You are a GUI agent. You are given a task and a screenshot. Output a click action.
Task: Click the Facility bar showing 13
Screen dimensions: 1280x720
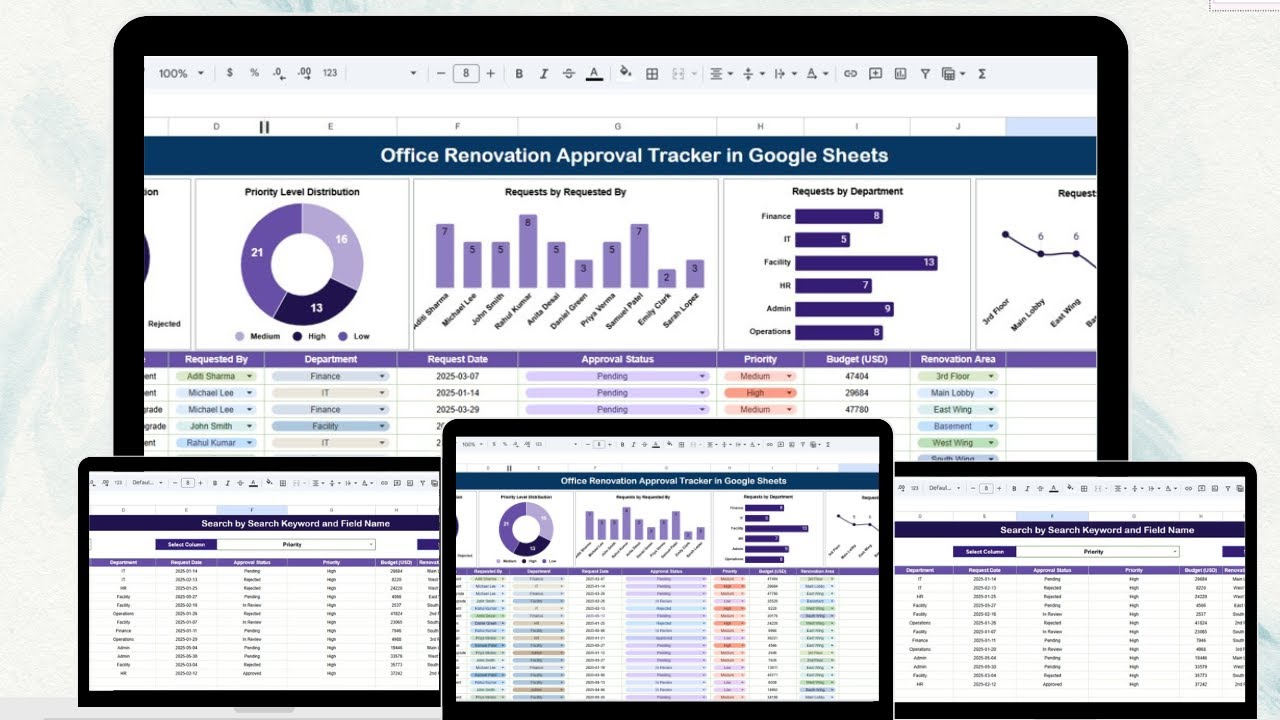[866, 262]
